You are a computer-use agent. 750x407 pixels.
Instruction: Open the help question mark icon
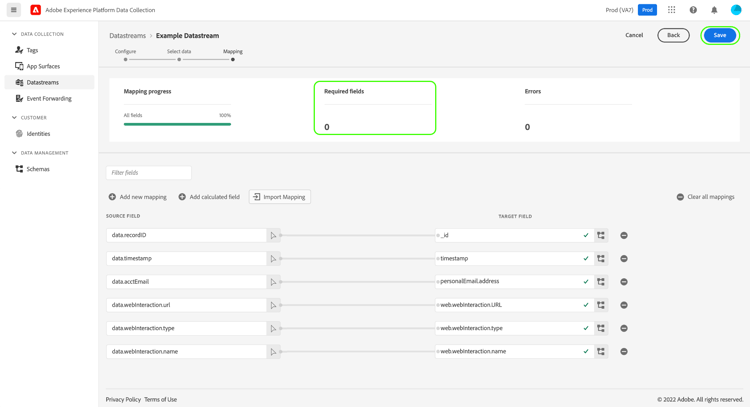pyautogui.click(x=693, y=10)
